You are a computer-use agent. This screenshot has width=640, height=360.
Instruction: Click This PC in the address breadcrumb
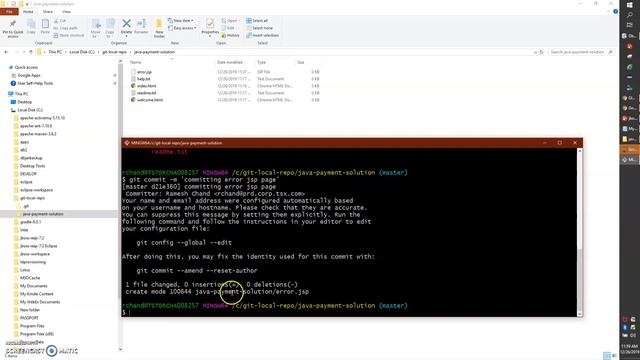click(55, 52)
